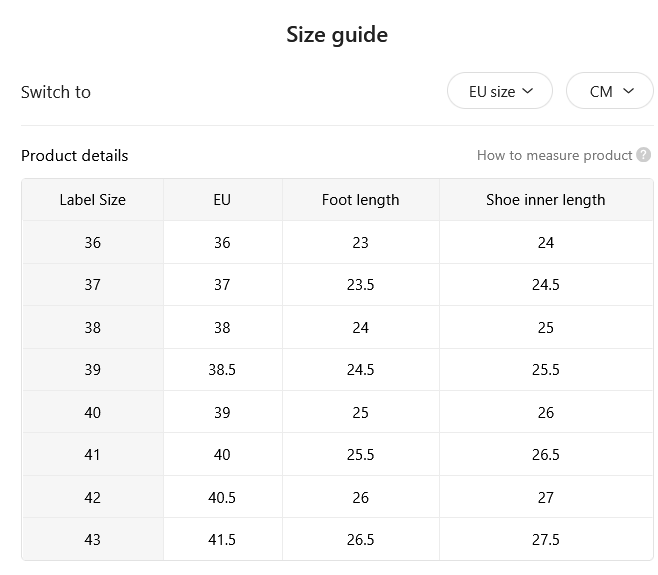Click the chevron beside EU size

[x=527, y=91]
